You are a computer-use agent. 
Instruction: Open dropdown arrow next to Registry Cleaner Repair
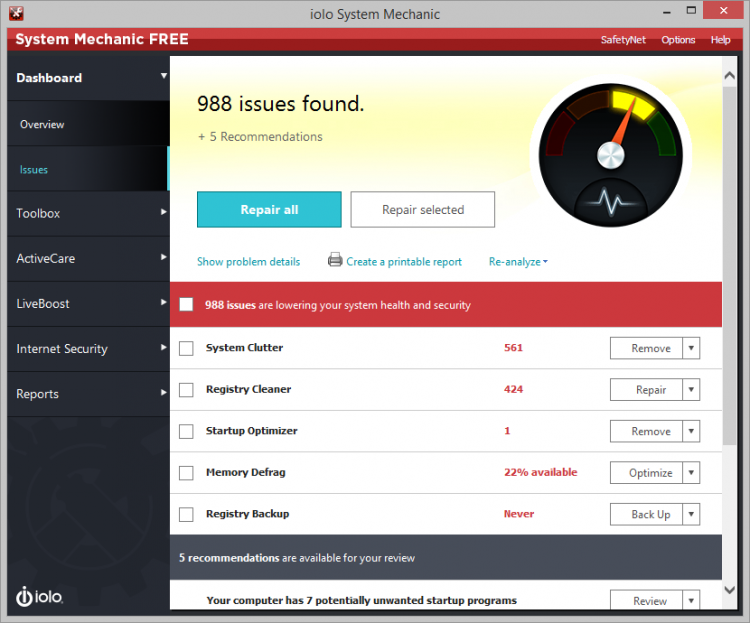(691, 389)
